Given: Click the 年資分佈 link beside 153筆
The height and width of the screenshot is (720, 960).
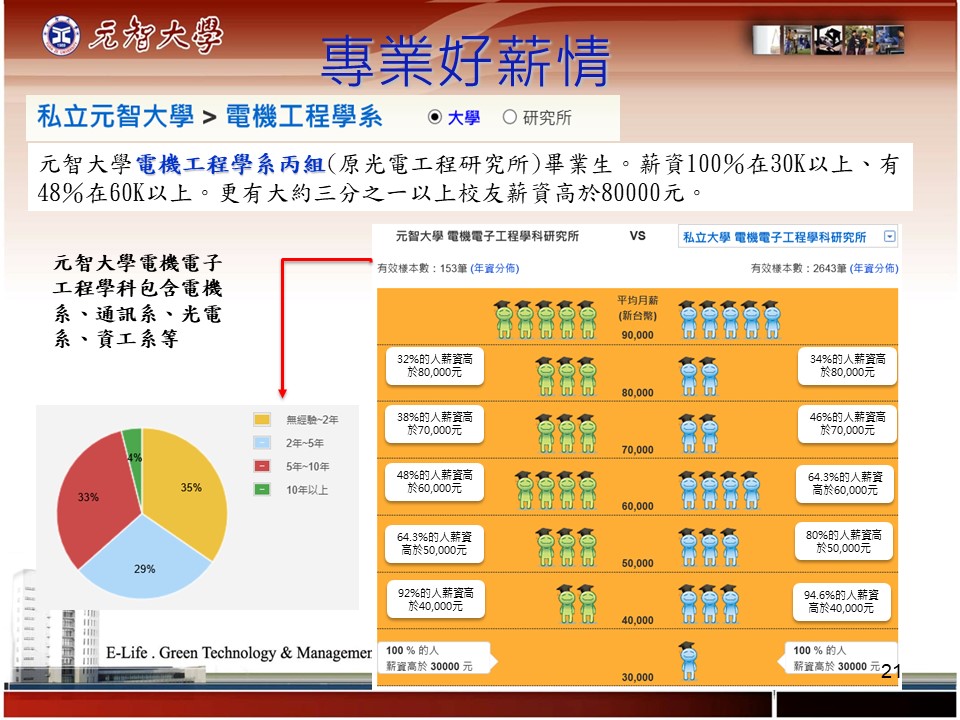Looking at the screenshot, I should click(x=495, y=268).
